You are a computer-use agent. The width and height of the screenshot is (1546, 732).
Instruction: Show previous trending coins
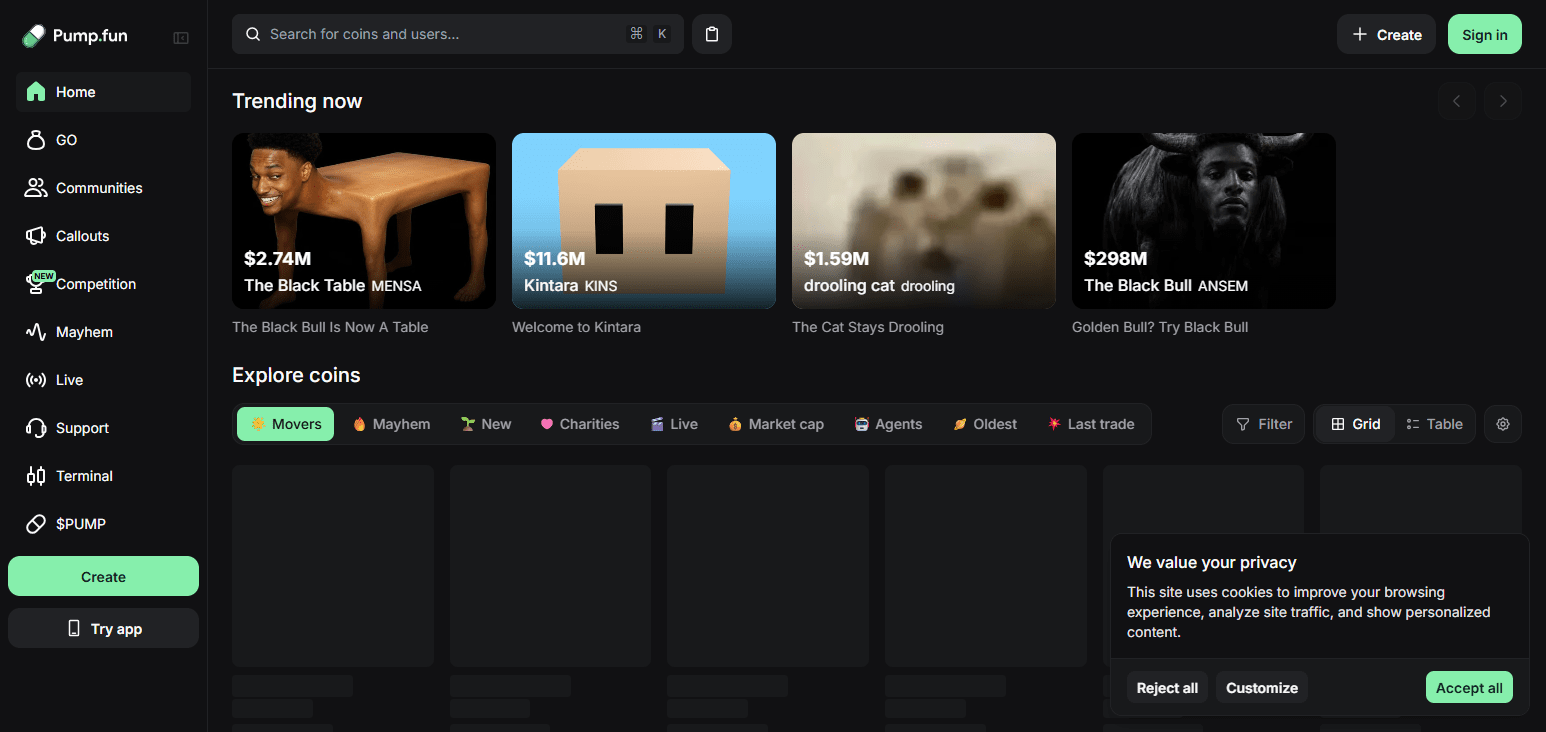(x=1457, y=101)
